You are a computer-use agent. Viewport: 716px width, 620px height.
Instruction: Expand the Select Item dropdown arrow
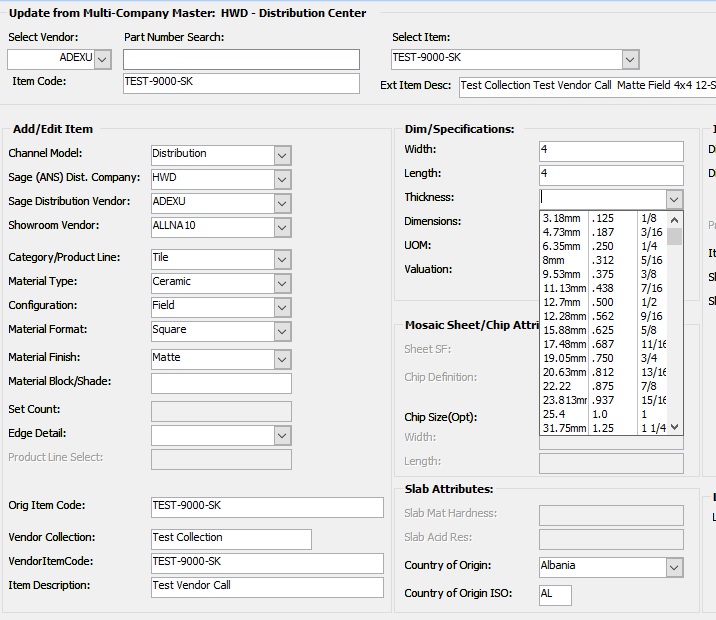pyautogui.click(x=629, y=59)
